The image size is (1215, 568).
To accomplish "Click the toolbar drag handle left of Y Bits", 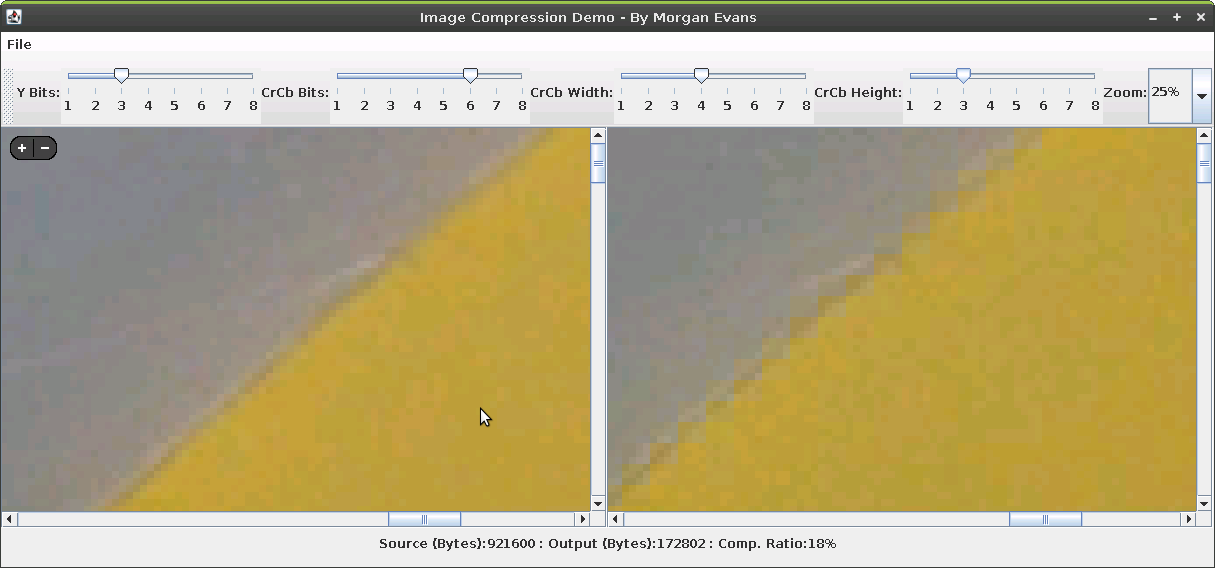I will [7, 96].
